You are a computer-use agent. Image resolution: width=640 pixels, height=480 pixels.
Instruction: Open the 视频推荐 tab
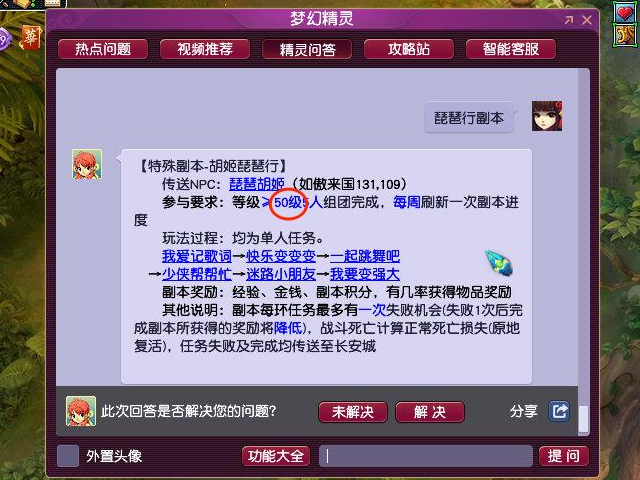205,49
